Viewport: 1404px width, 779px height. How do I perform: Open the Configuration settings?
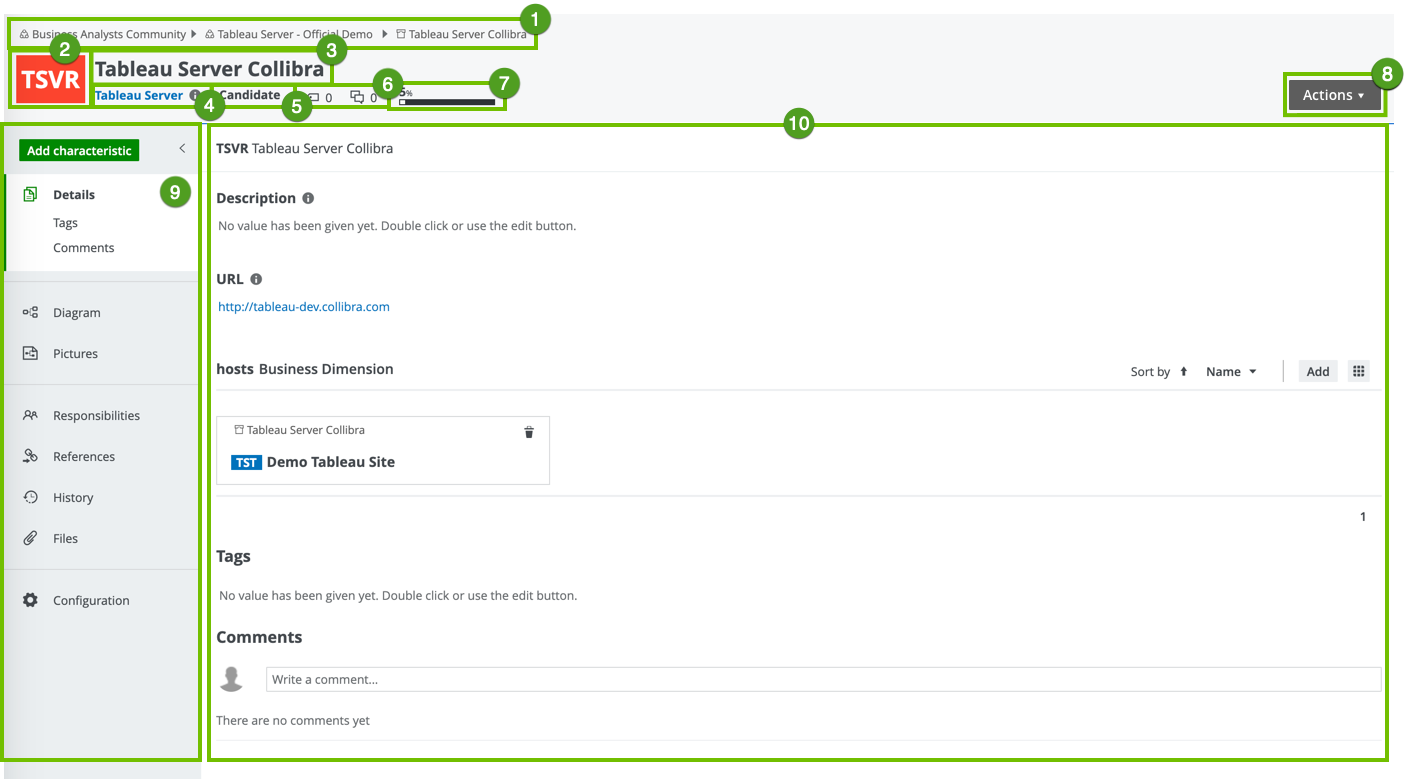90,601
